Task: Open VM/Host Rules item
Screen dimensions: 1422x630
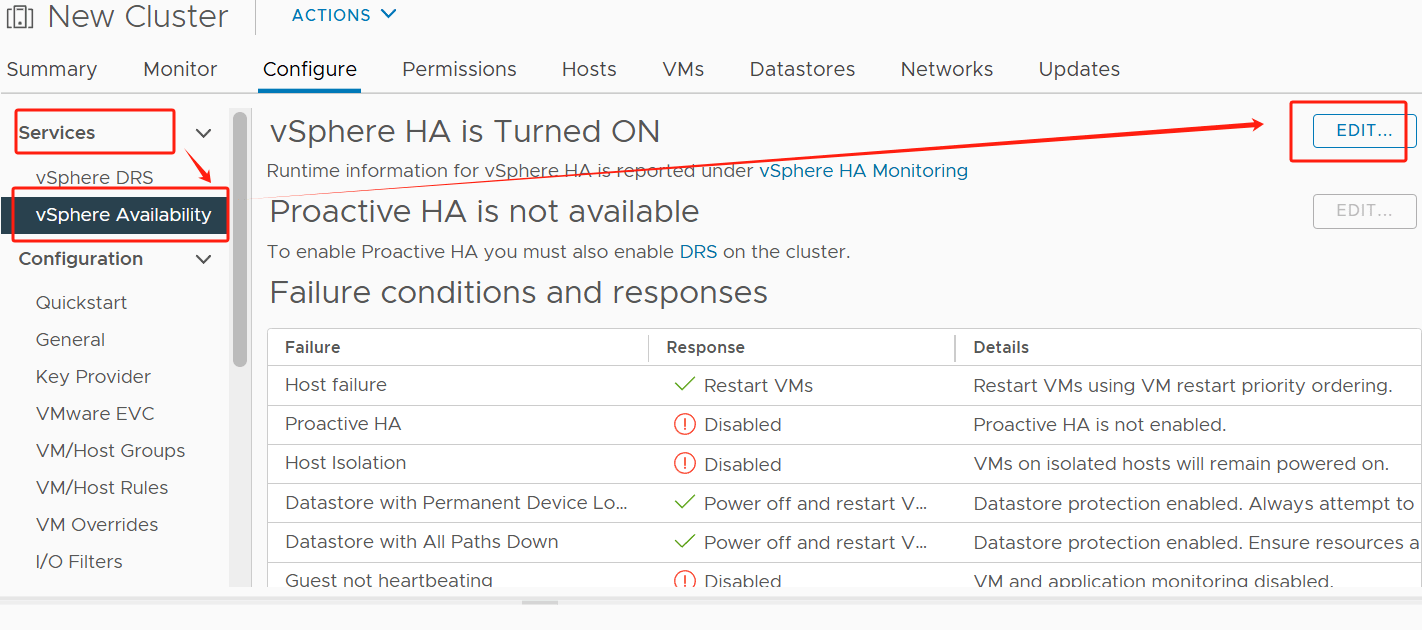Action: (x=102, y=488)
